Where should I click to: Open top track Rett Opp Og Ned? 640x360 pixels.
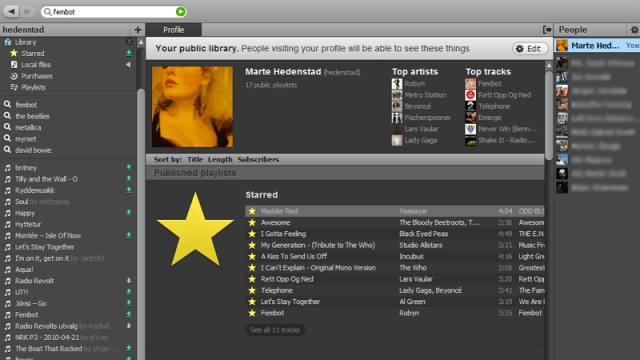click(x=504, y=95)
